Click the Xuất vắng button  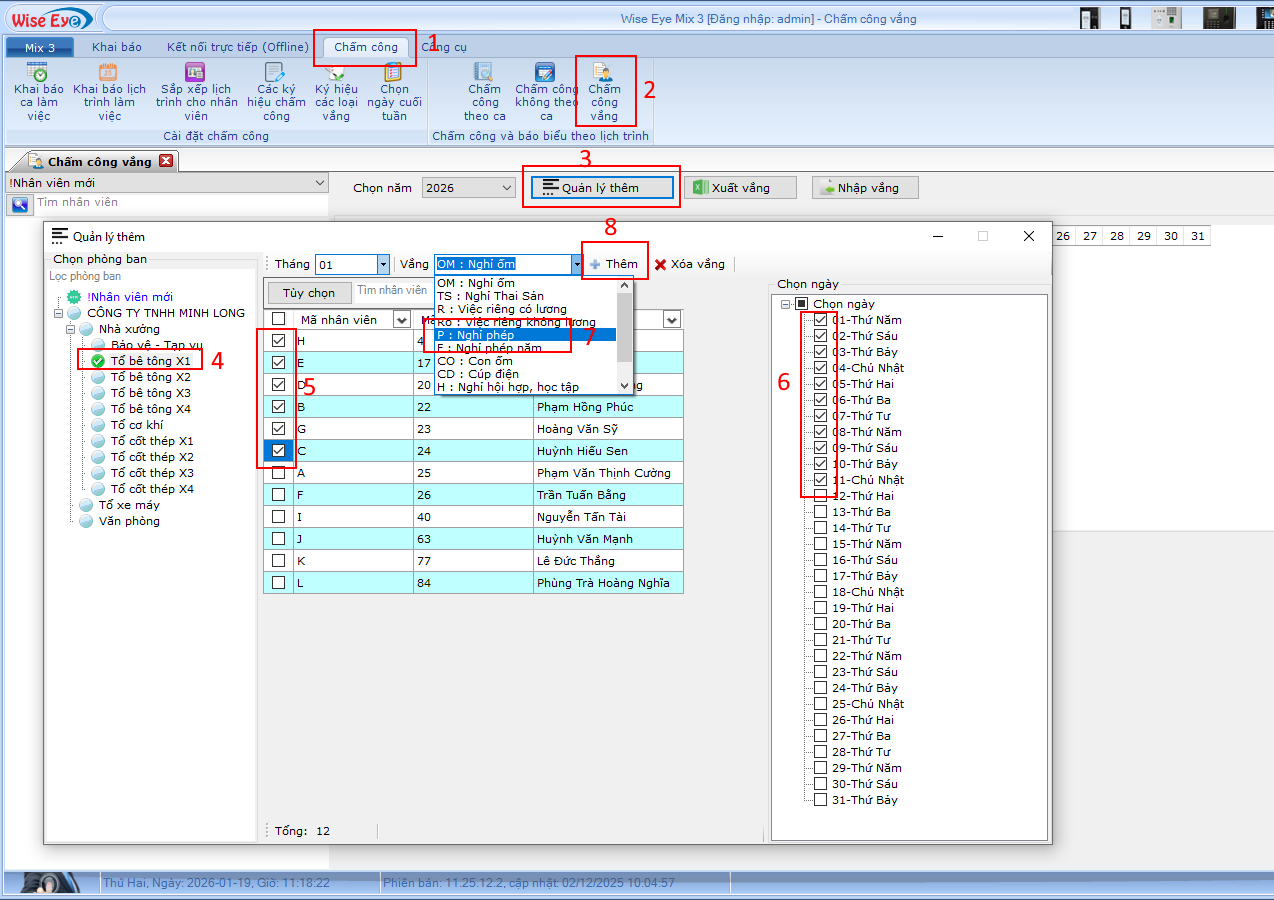click(741, 188)
